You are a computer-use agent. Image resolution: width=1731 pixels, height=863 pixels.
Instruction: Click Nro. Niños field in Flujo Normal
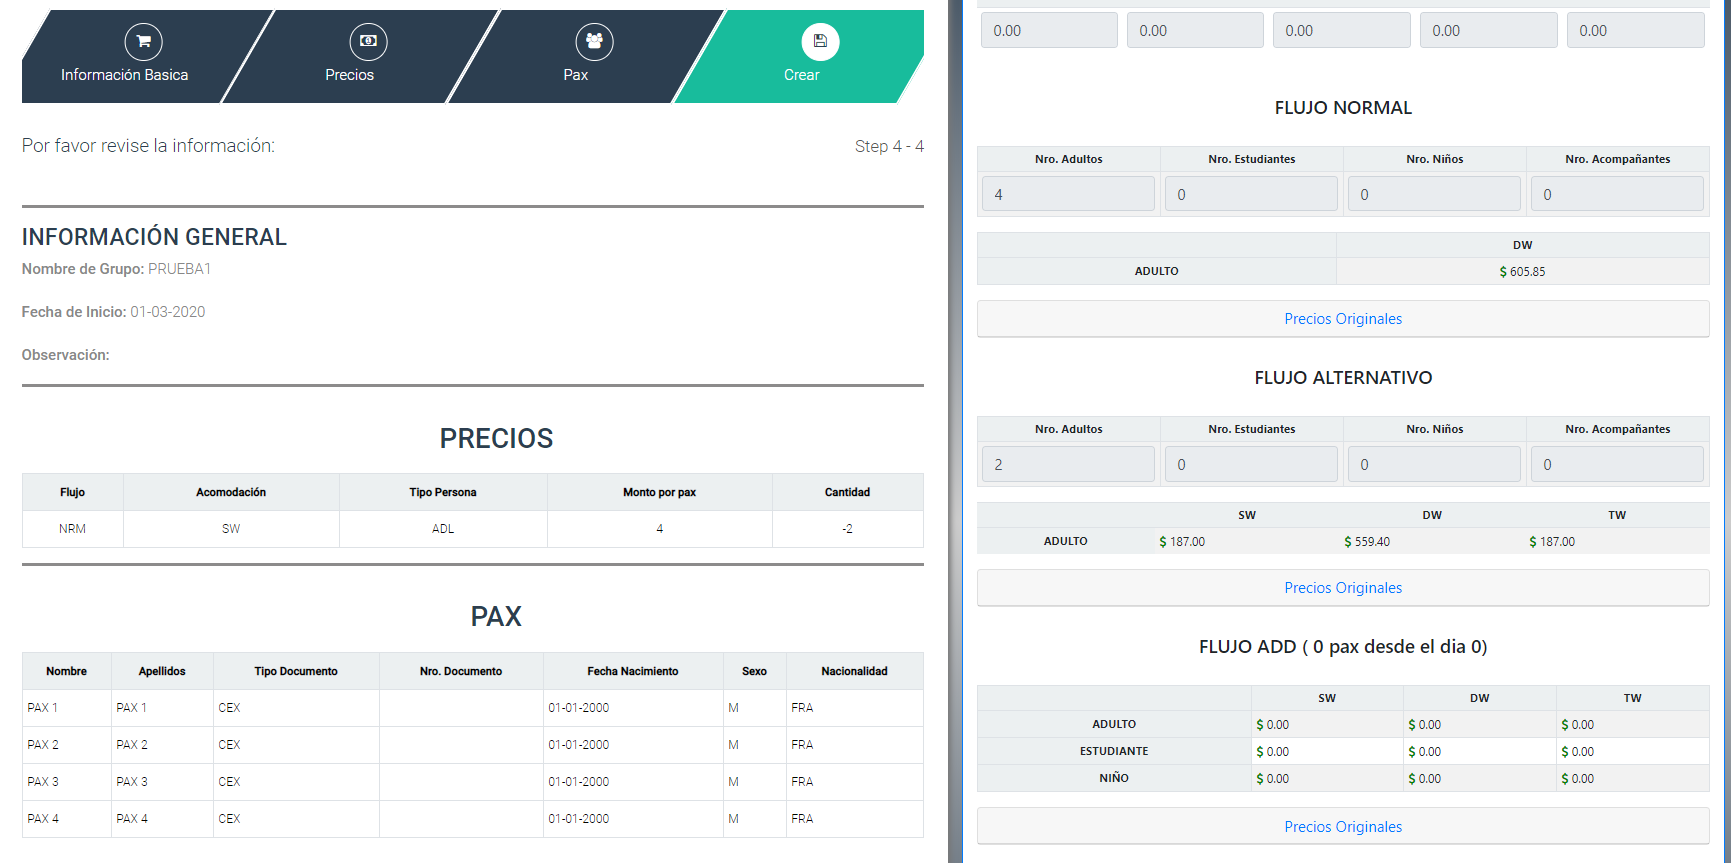pyautogui.click(x=1433, y=194)
